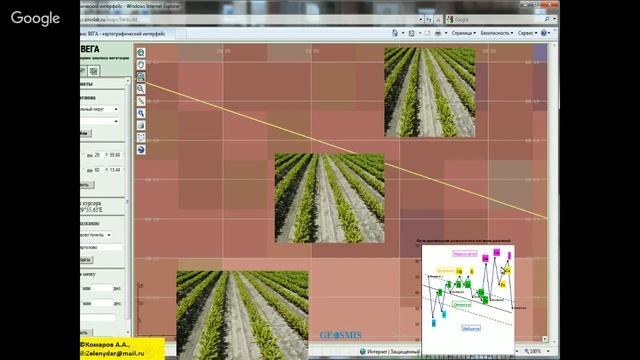Image resolution: width=640 pixels, height=360 pixels.
Task: Expand the home icon dropdown arrow
Action: tap(403, 33)
